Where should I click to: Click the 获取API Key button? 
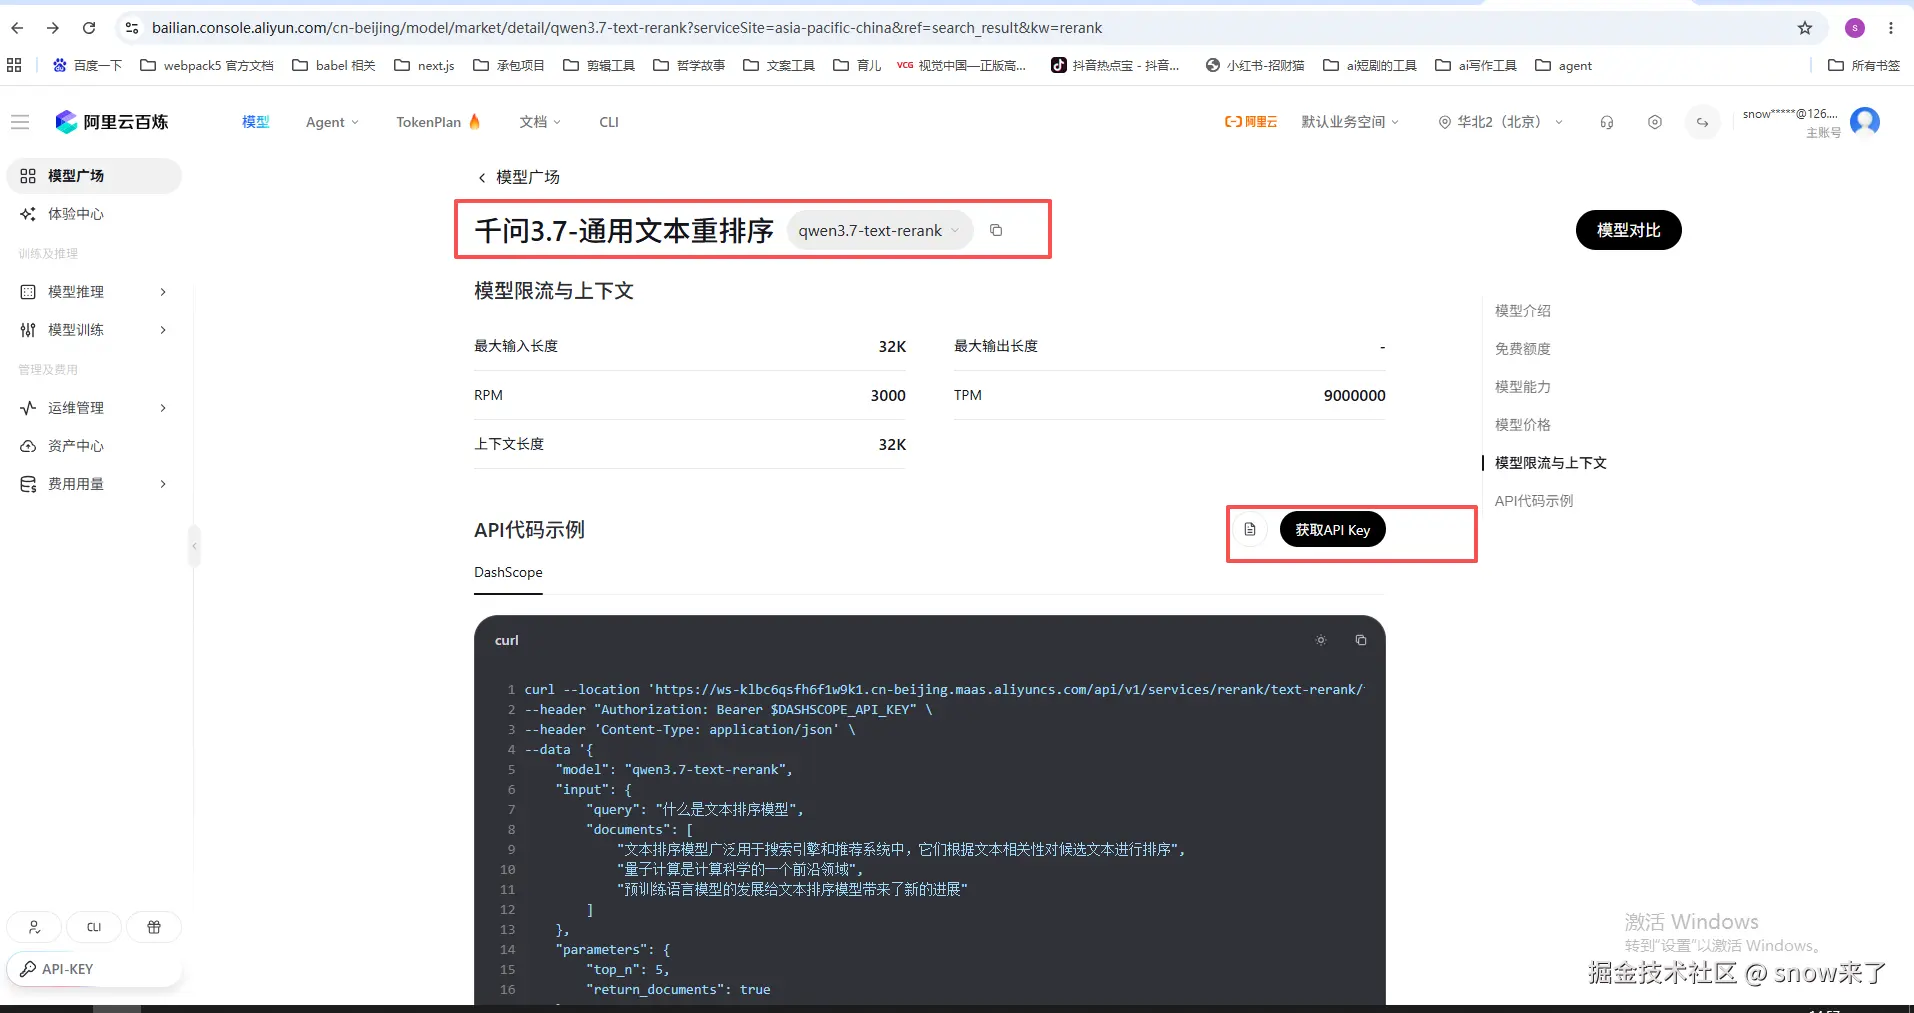click(x=1333, y=529)
